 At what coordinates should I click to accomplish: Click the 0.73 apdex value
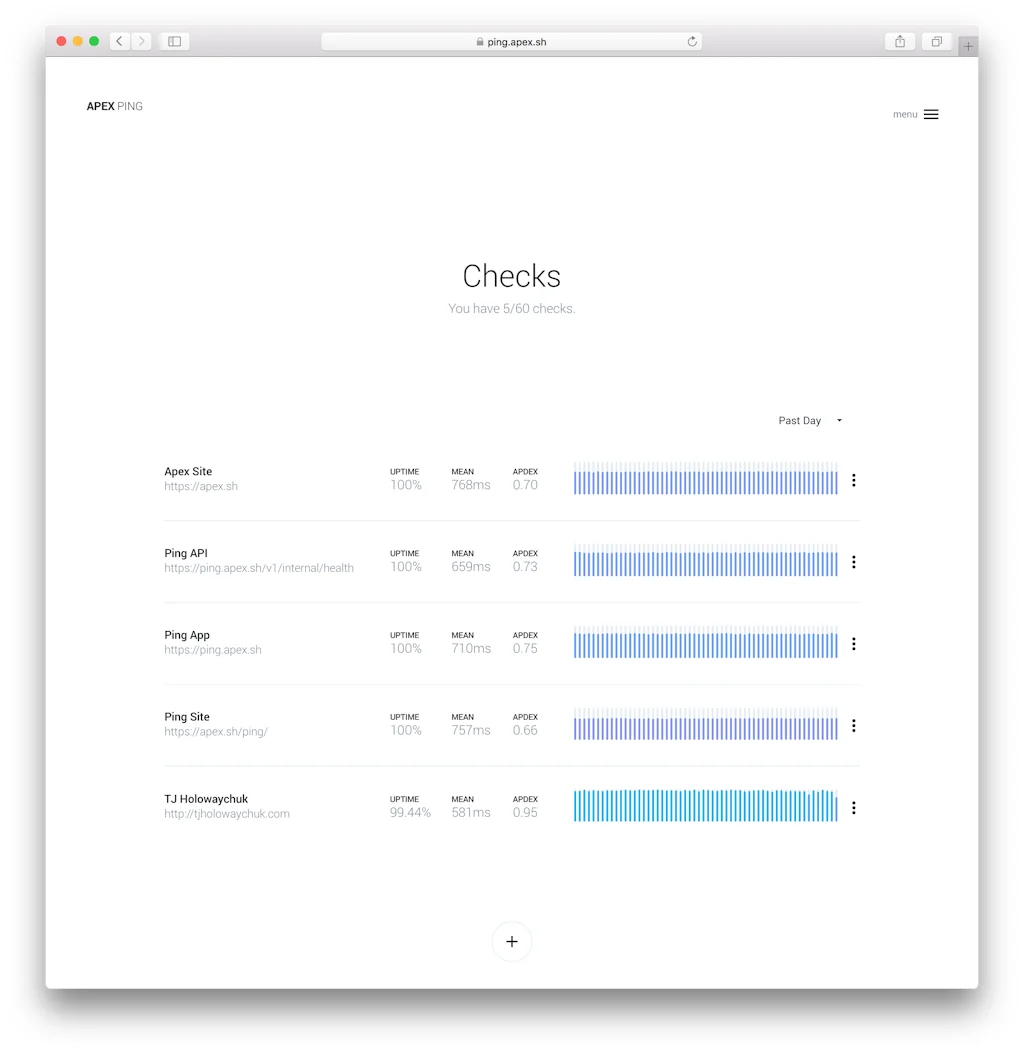(525, 567)
